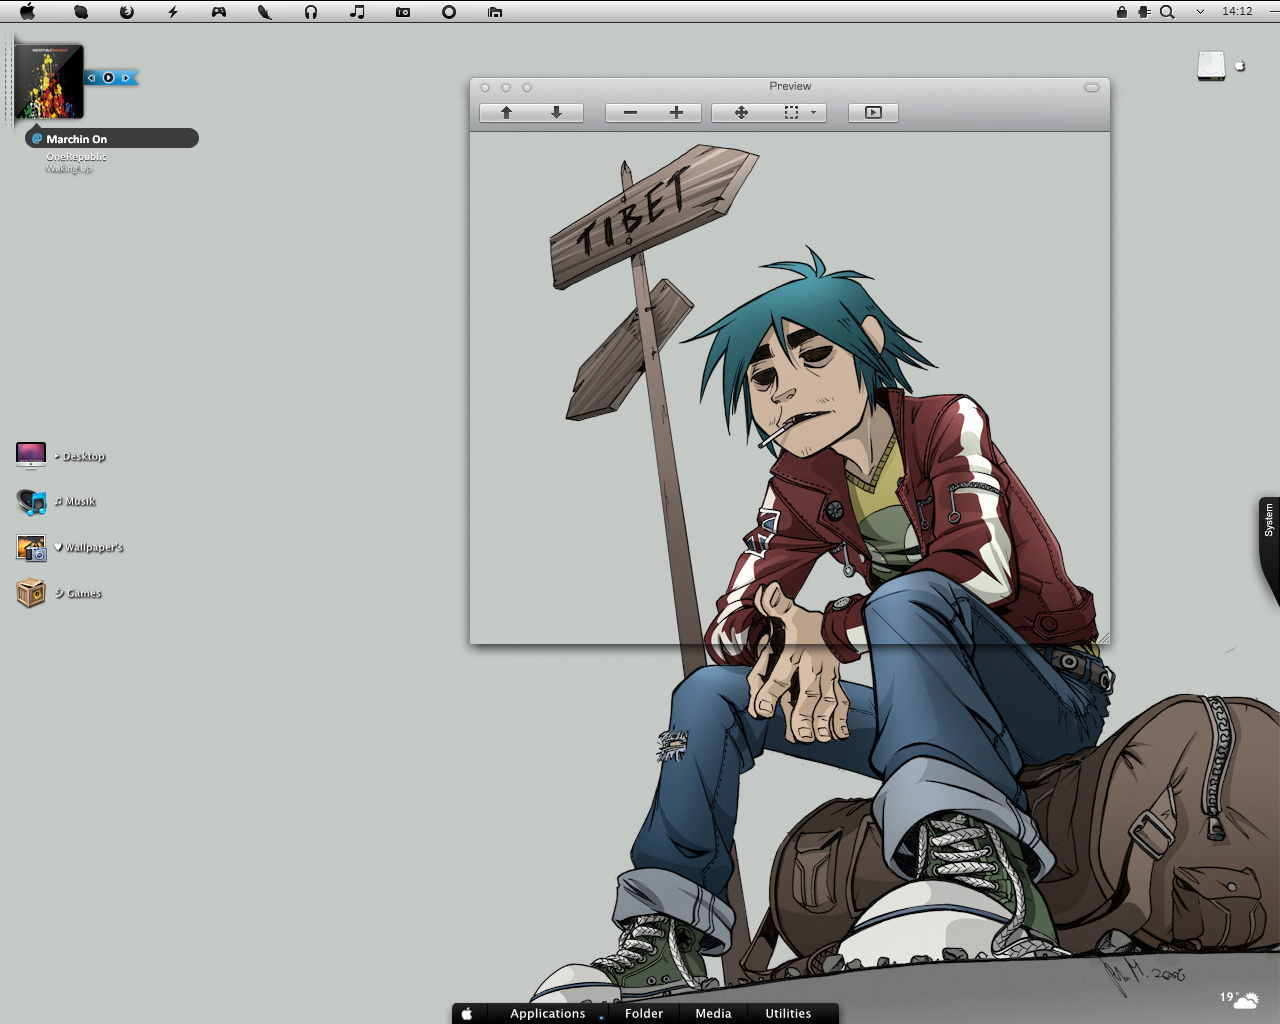Click the Apple logo in the bottom dock bar
The width and height of the screenshot is (1280, 1024).
(466, 1013)
